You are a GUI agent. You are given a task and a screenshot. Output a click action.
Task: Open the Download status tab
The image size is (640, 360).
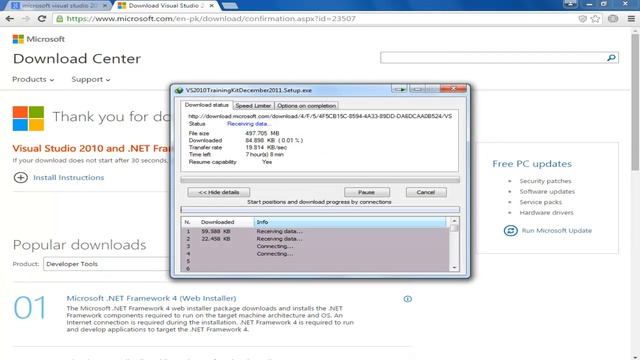(207, 105)
